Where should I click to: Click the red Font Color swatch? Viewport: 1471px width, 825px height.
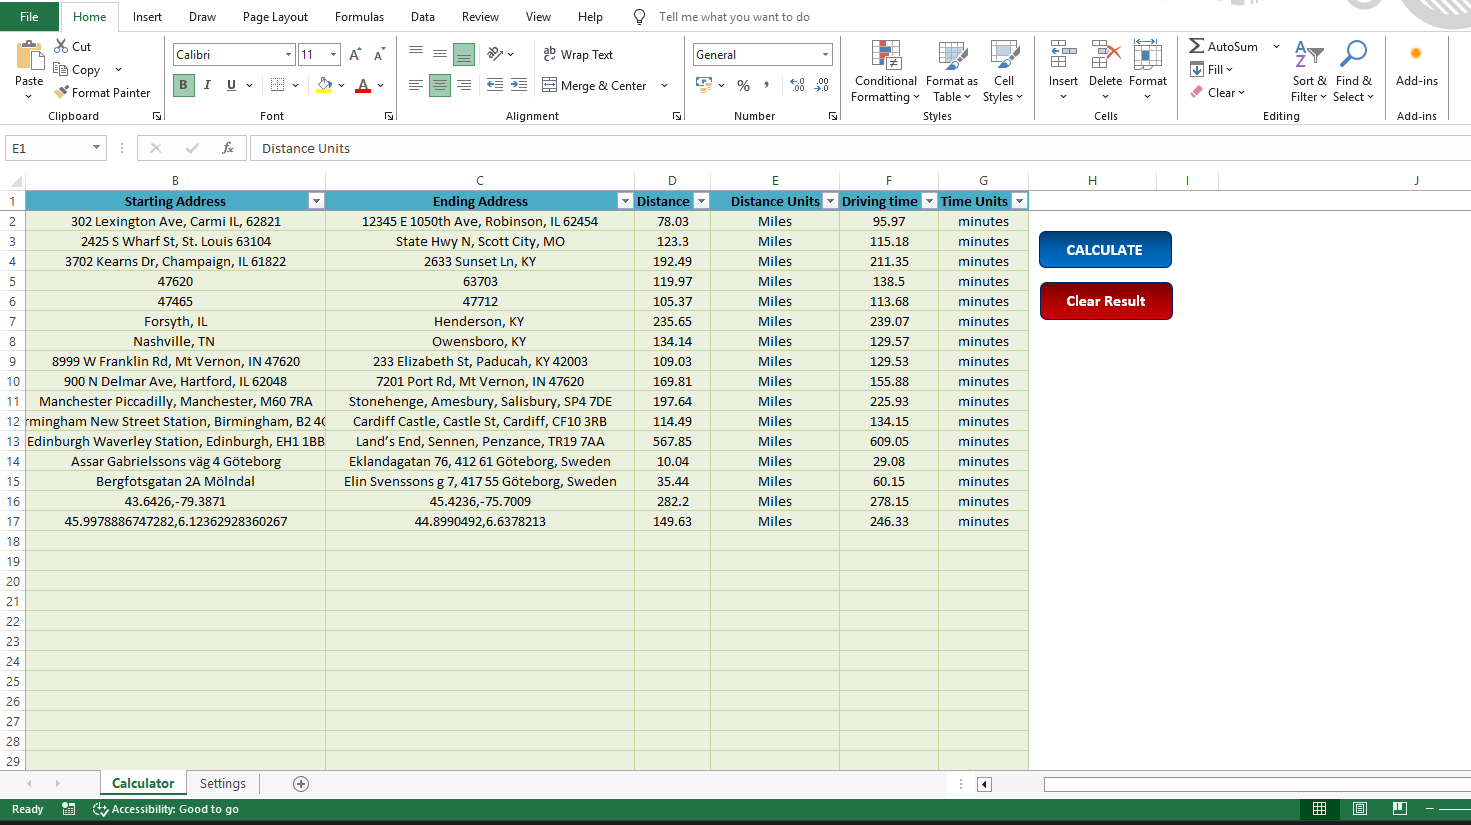[363, 90]
